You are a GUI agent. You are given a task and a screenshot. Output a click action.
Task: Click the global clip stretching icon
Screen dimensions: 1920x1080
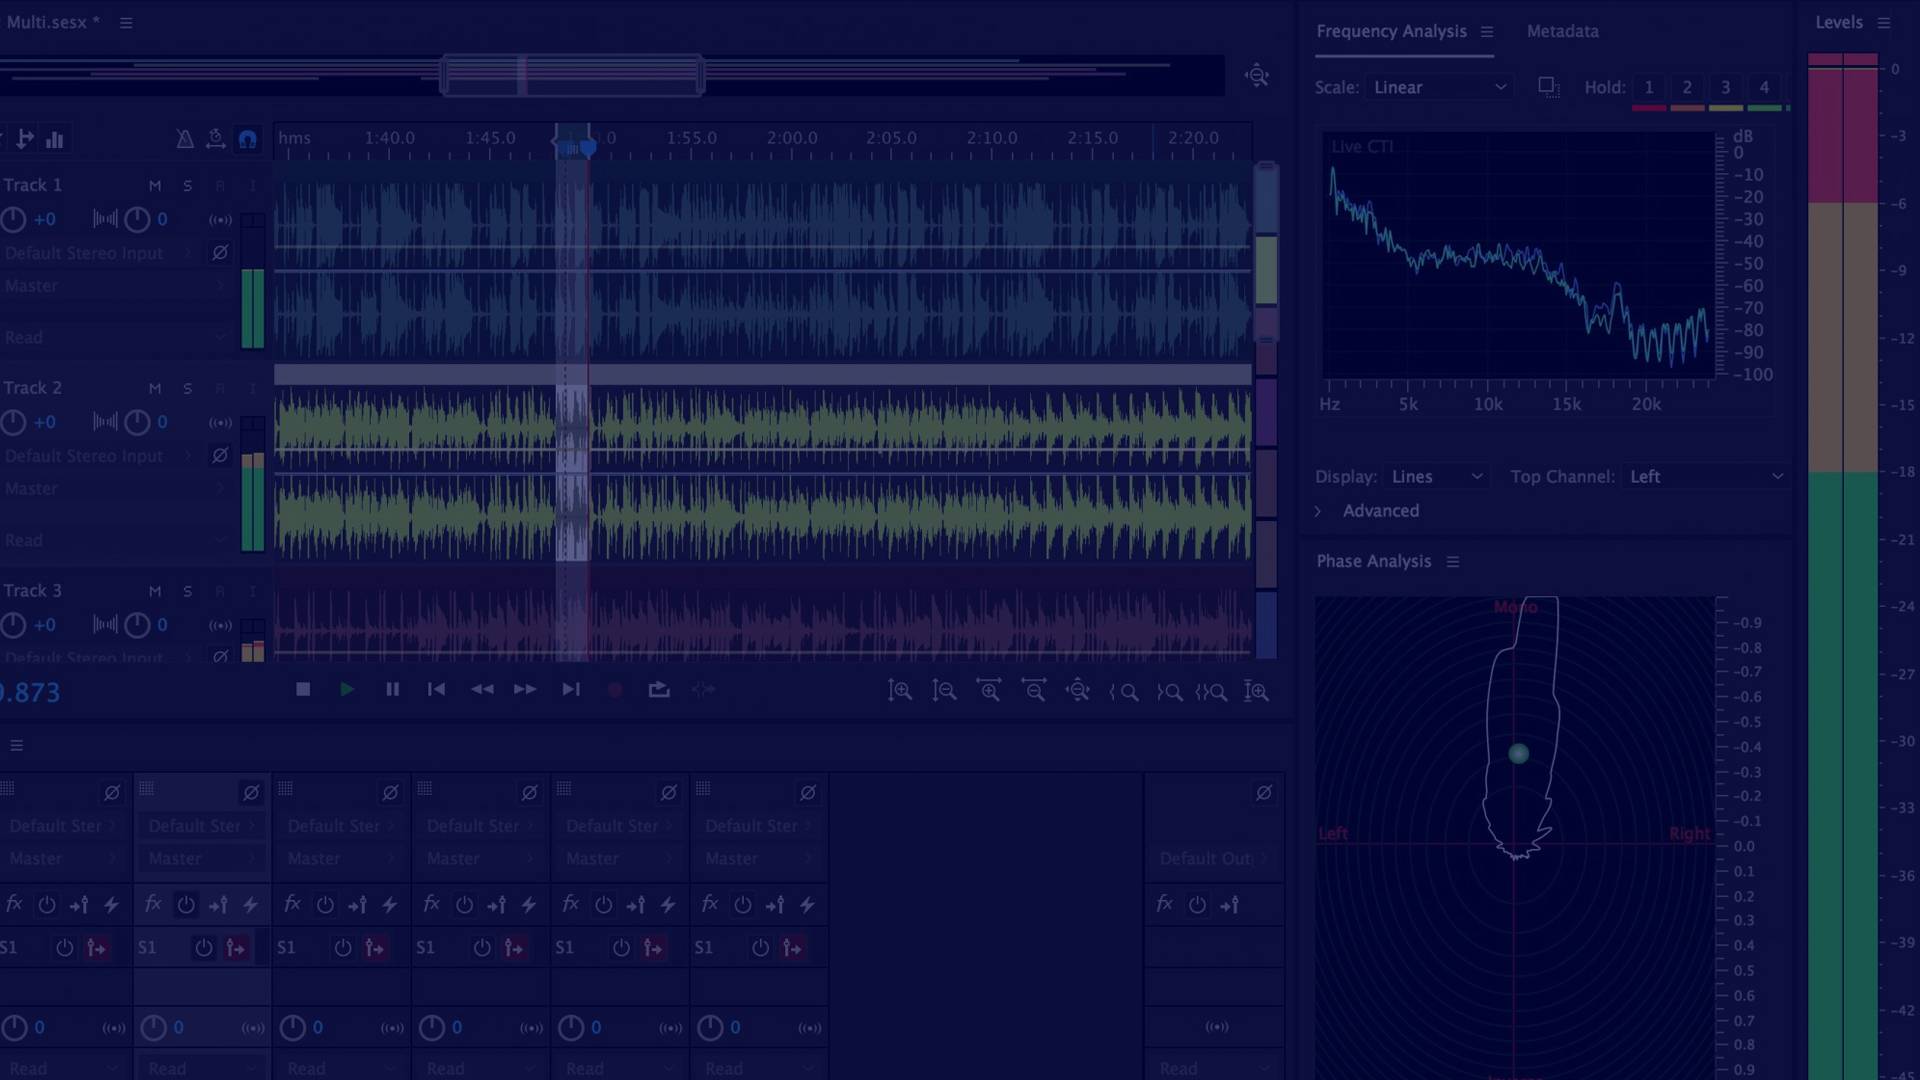[x=215, y=139]
